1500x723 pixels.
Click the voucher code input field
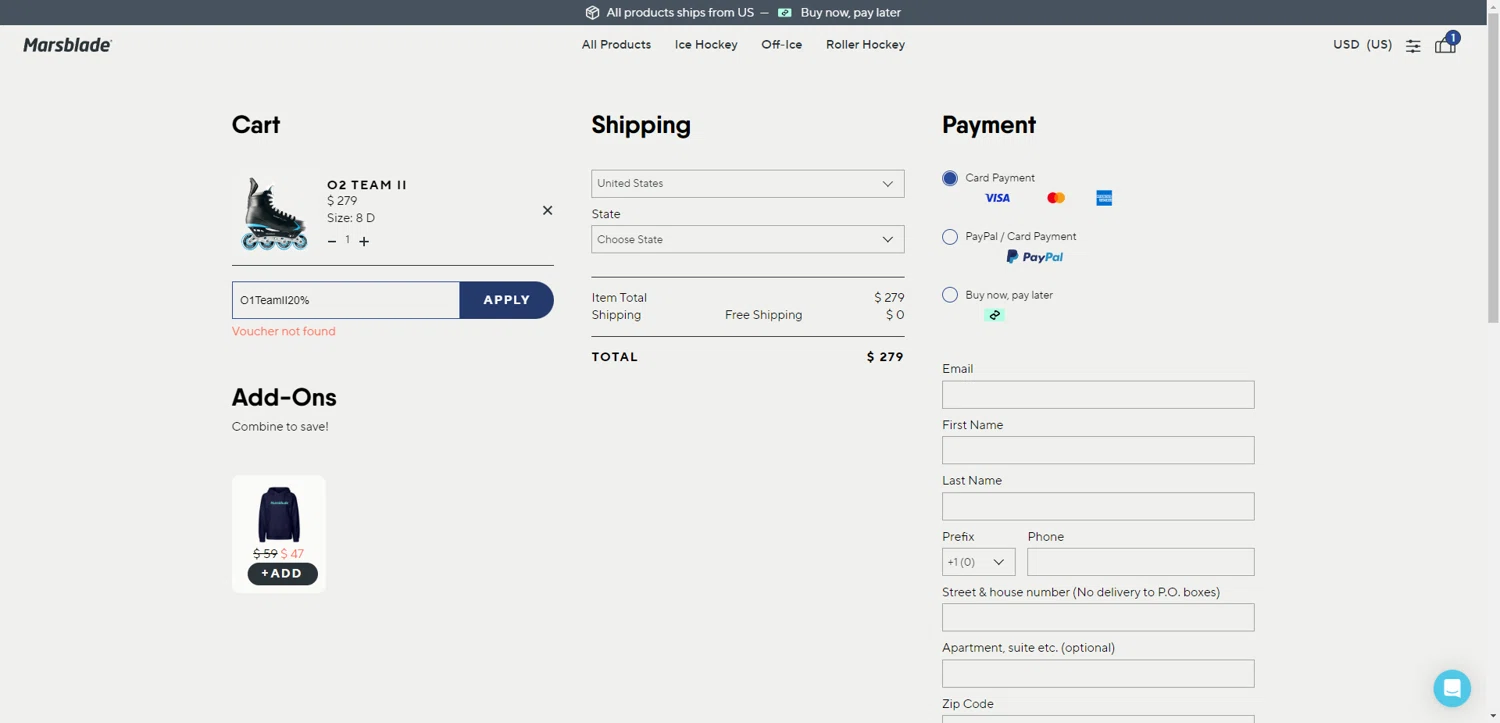(x=346, y=300)
